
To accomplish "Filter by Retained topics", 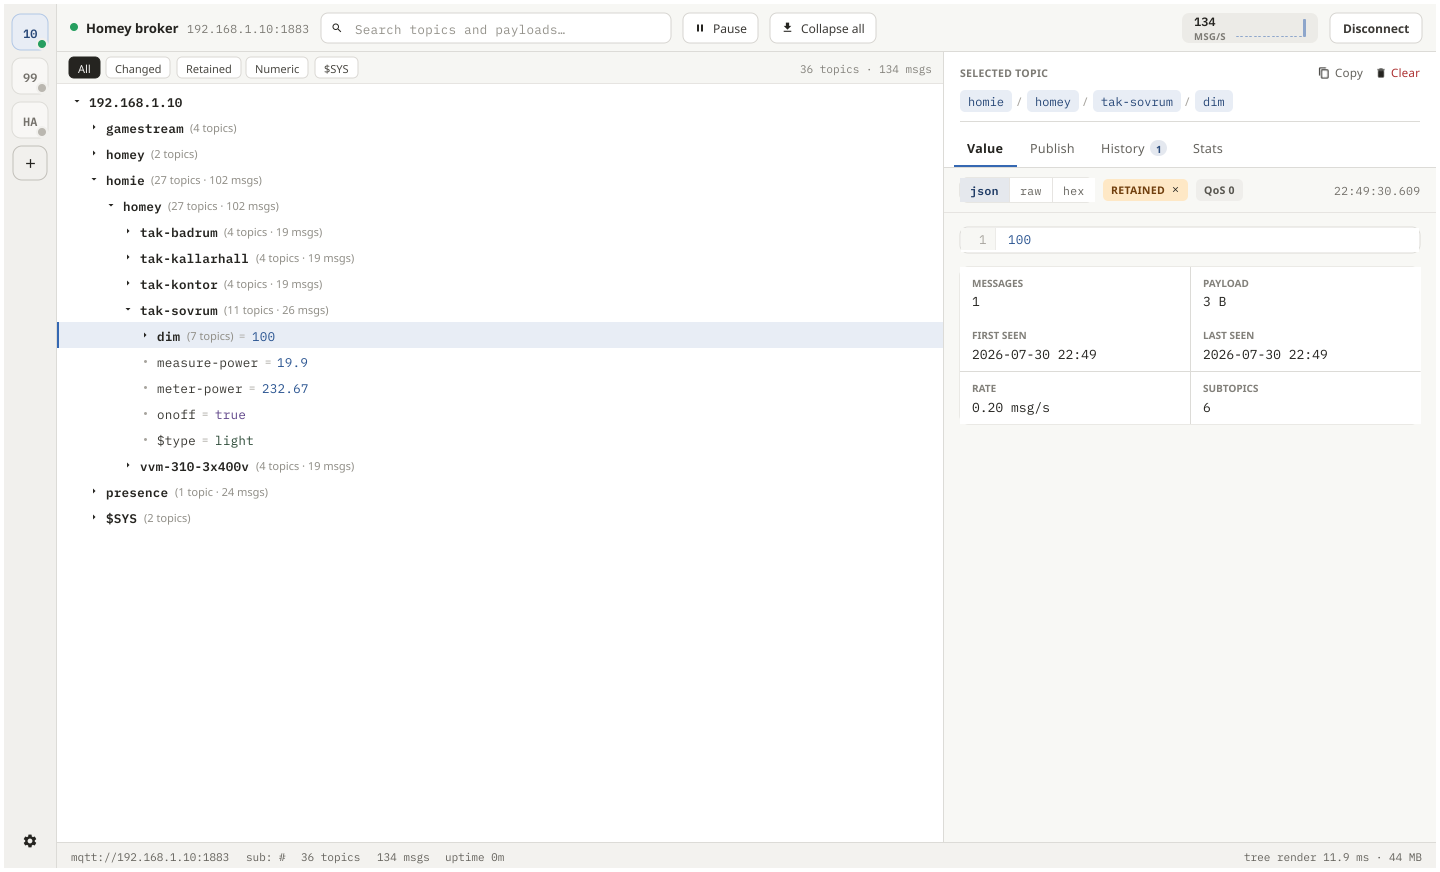I will coord(208,68).
